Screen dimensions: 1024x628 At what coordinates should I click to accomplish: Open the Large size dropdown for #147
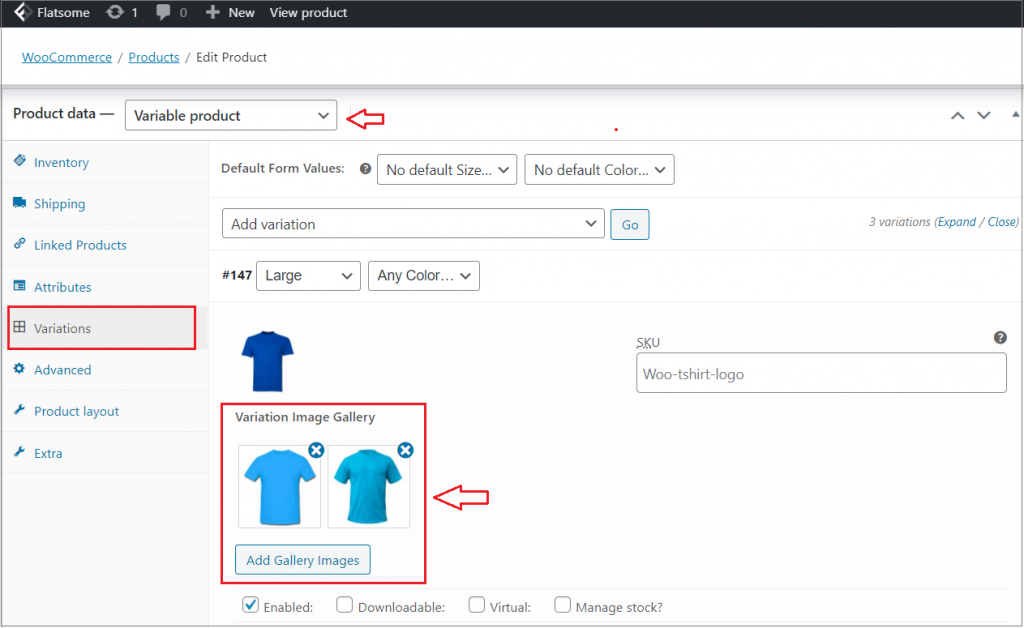(308, 275)
